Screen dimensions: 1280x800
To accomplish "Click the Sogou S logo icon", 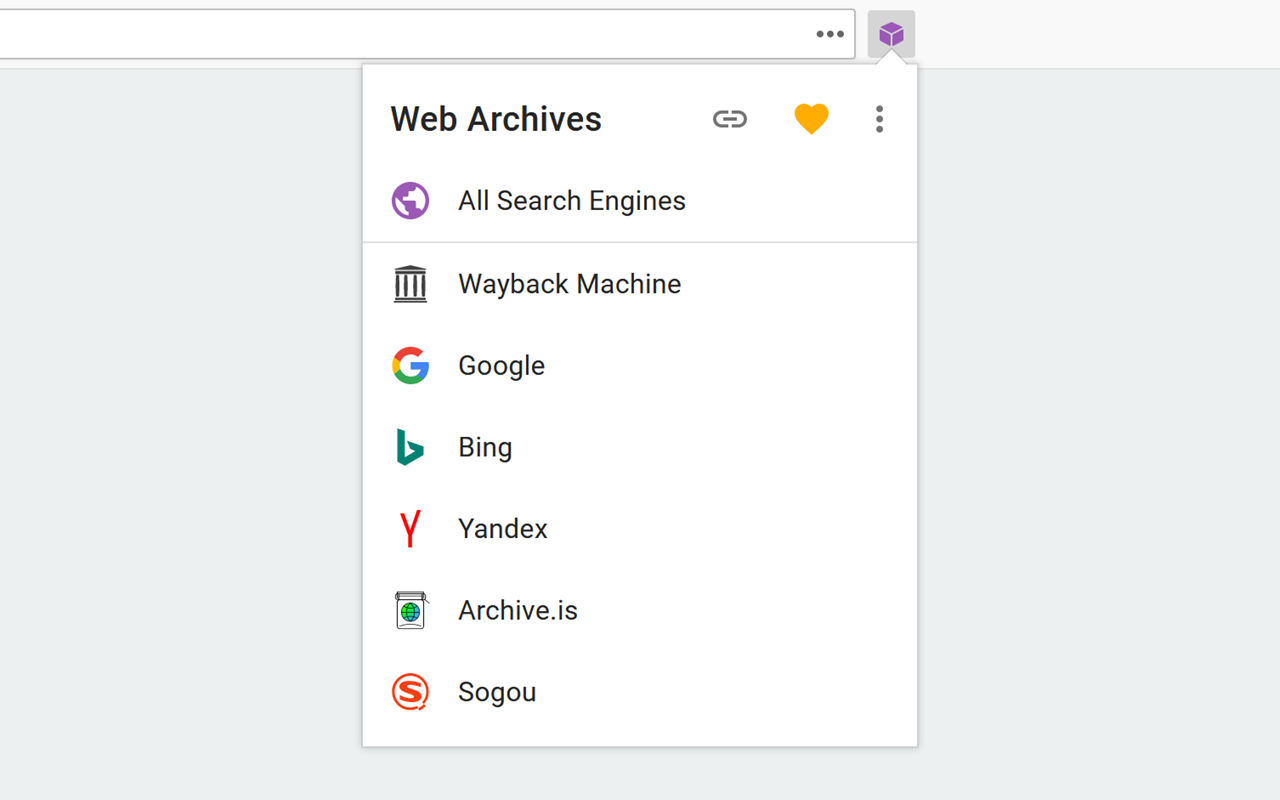I will (410, 692).
